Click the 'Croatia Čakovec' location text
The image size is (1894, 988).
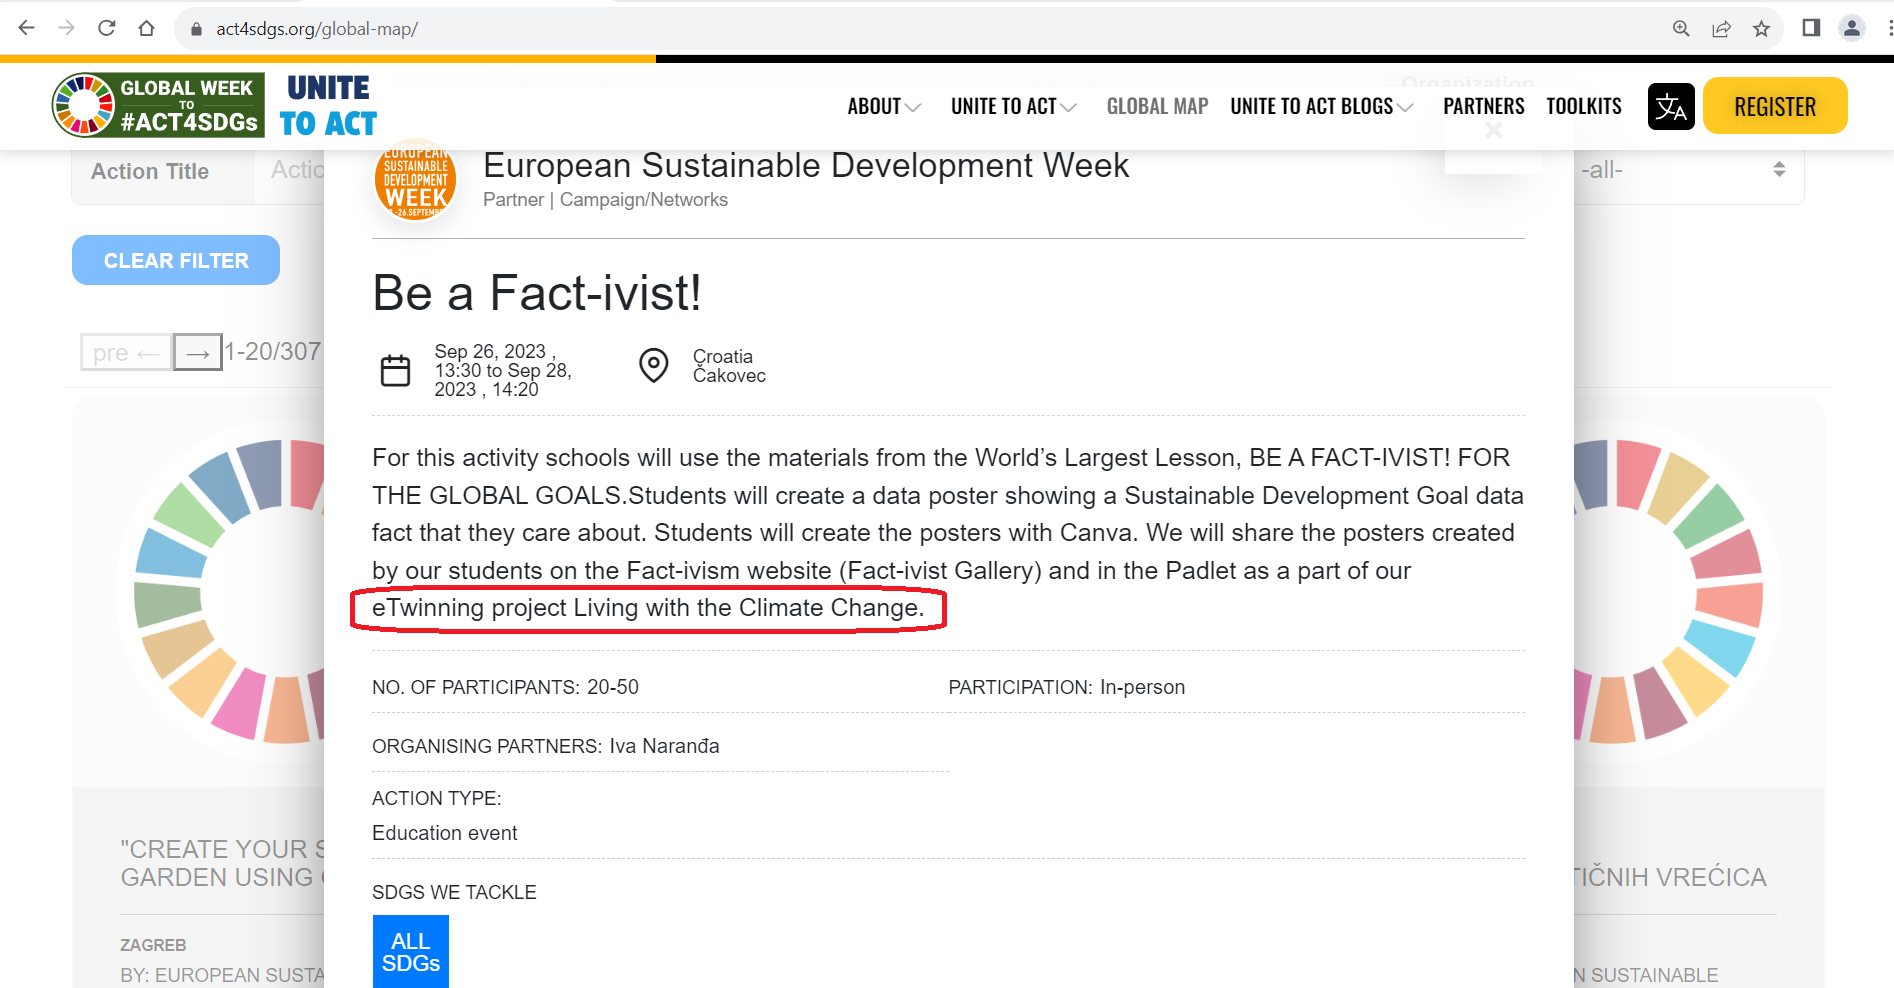pos(729,366)
